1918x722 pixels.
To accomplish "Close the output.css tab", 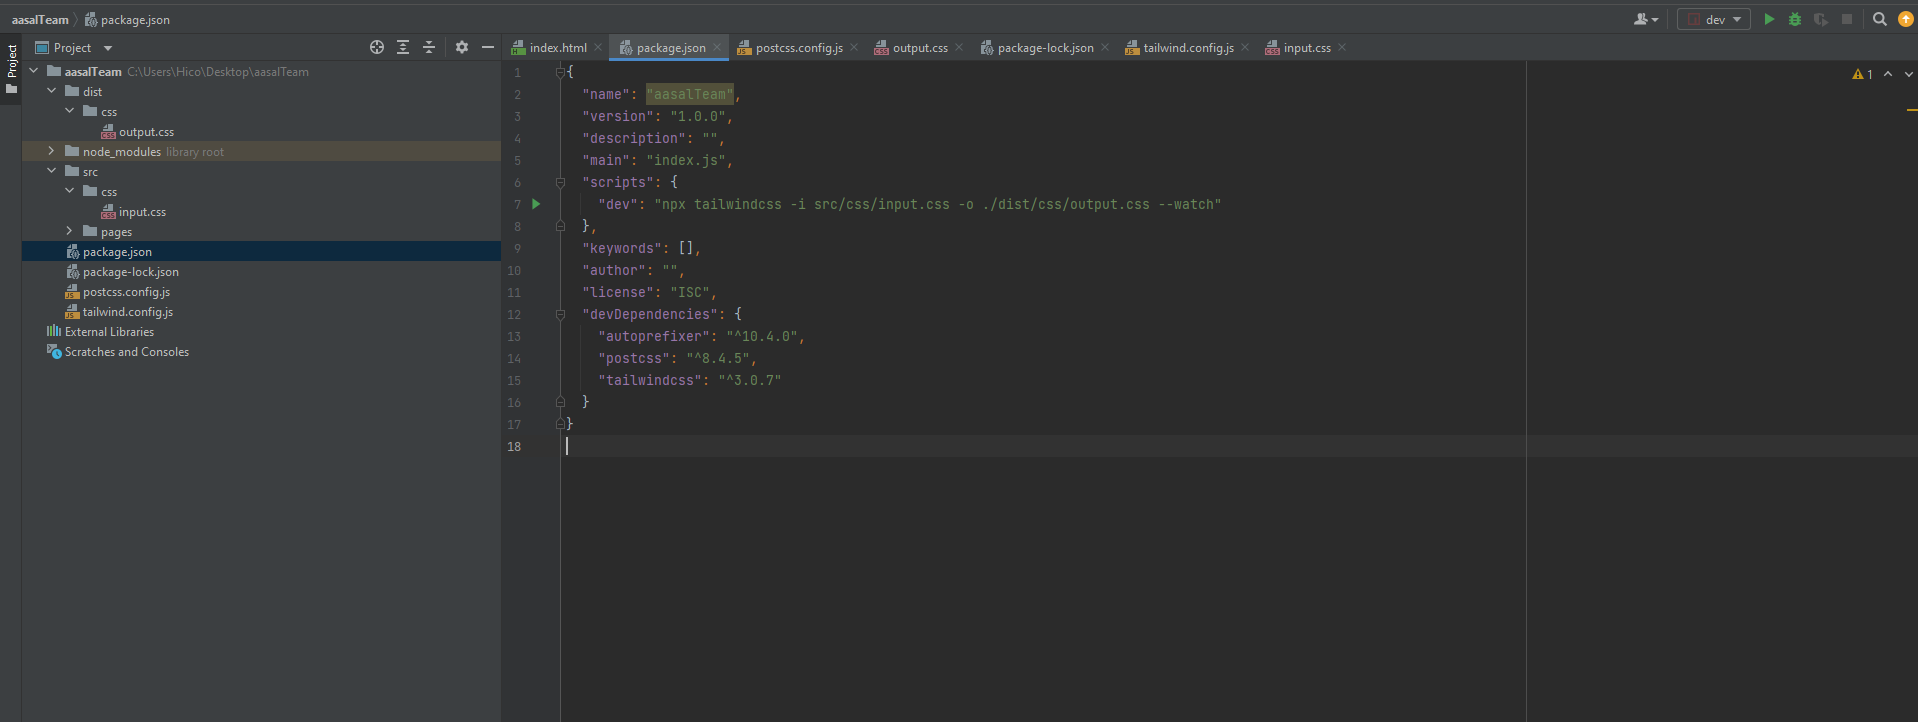I will (959, 47).
